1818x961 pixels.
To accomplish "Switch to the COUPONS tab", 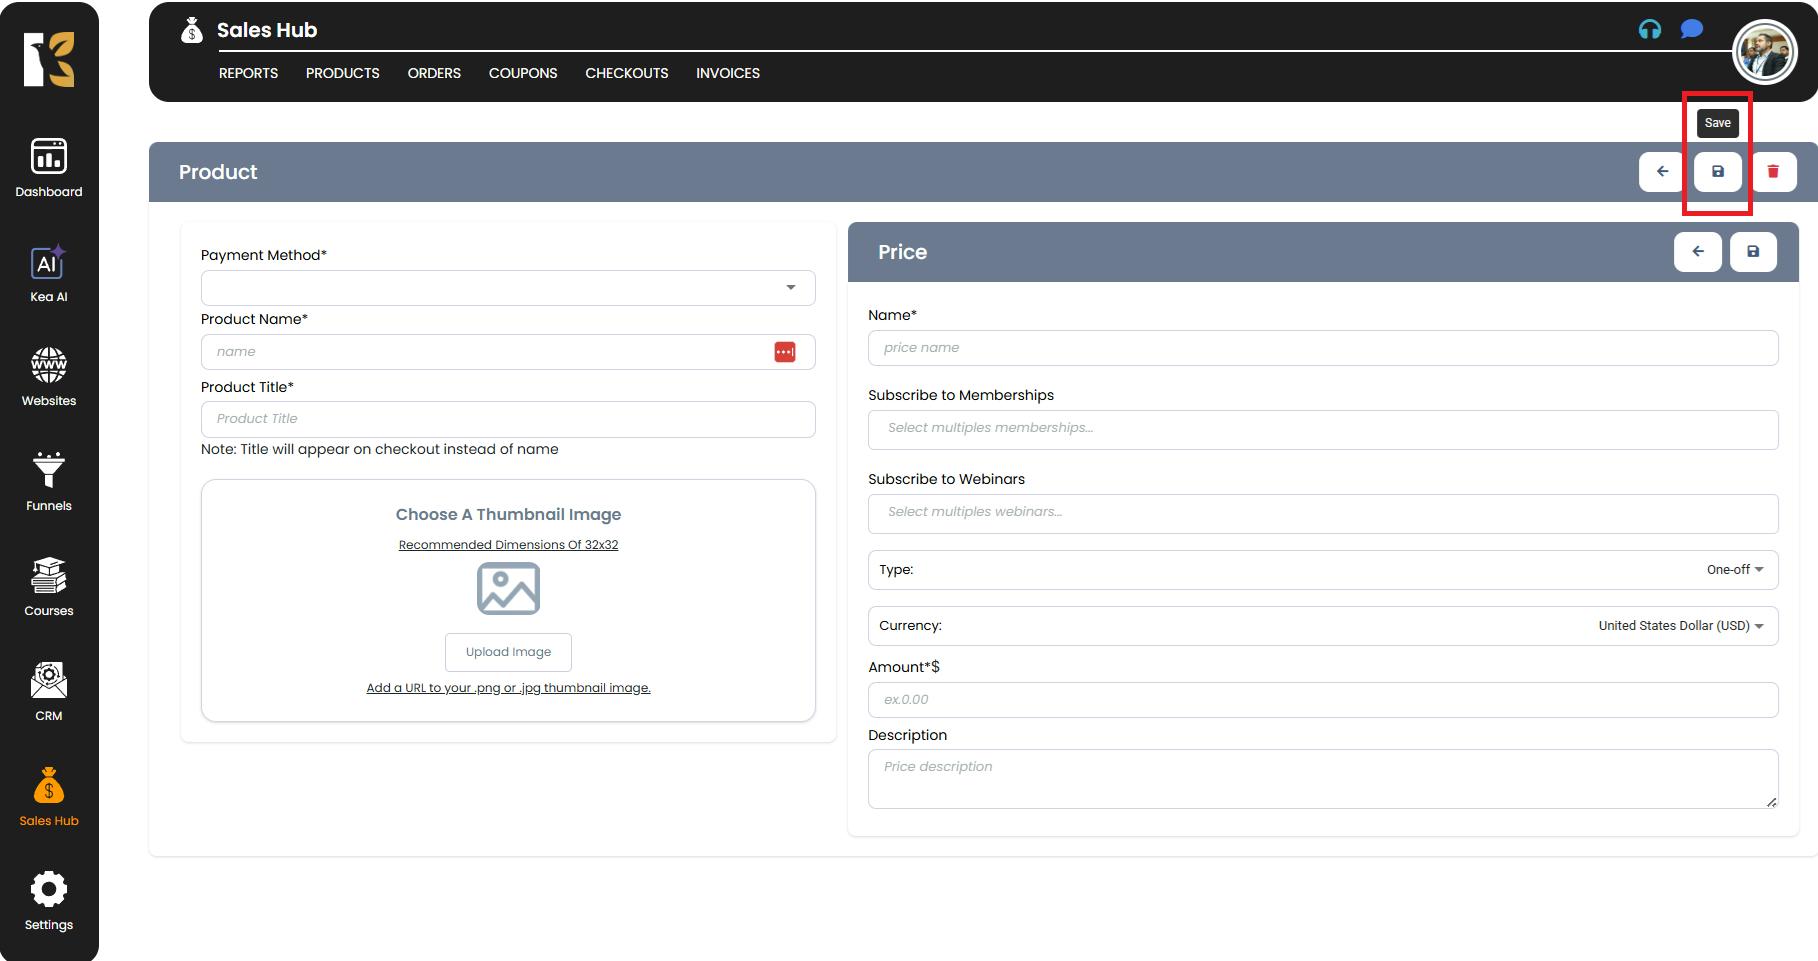I will [x=522, y=73].
